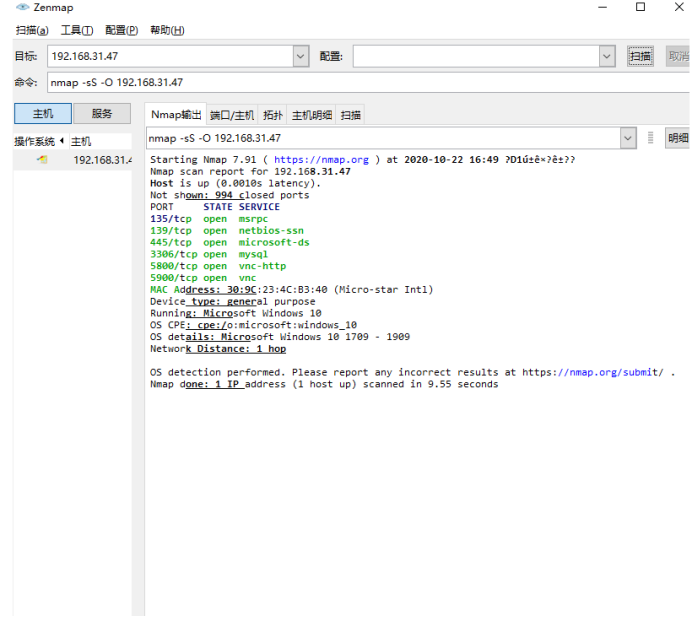Expand the 配置 profile dropdown arrow
This screenshot has height=617, width=693.
tap(607, 57)
